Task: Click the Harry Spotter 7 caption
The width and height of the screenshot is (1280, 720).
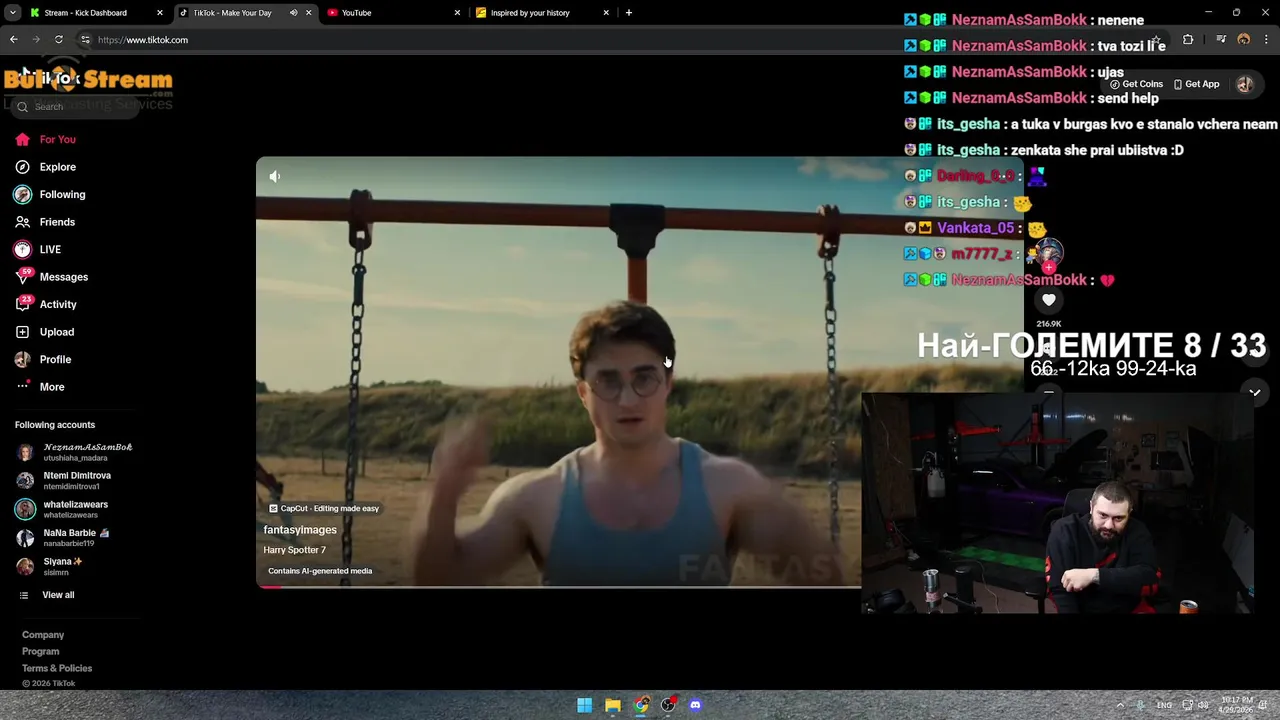Action: click(294, 550)
